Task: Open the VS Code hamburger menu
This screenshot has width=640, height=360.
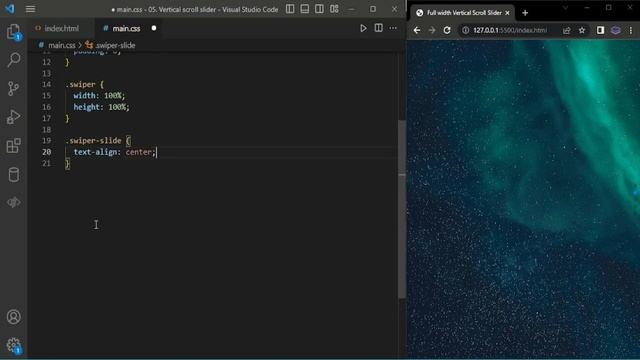Action: (x=30, y=9)
